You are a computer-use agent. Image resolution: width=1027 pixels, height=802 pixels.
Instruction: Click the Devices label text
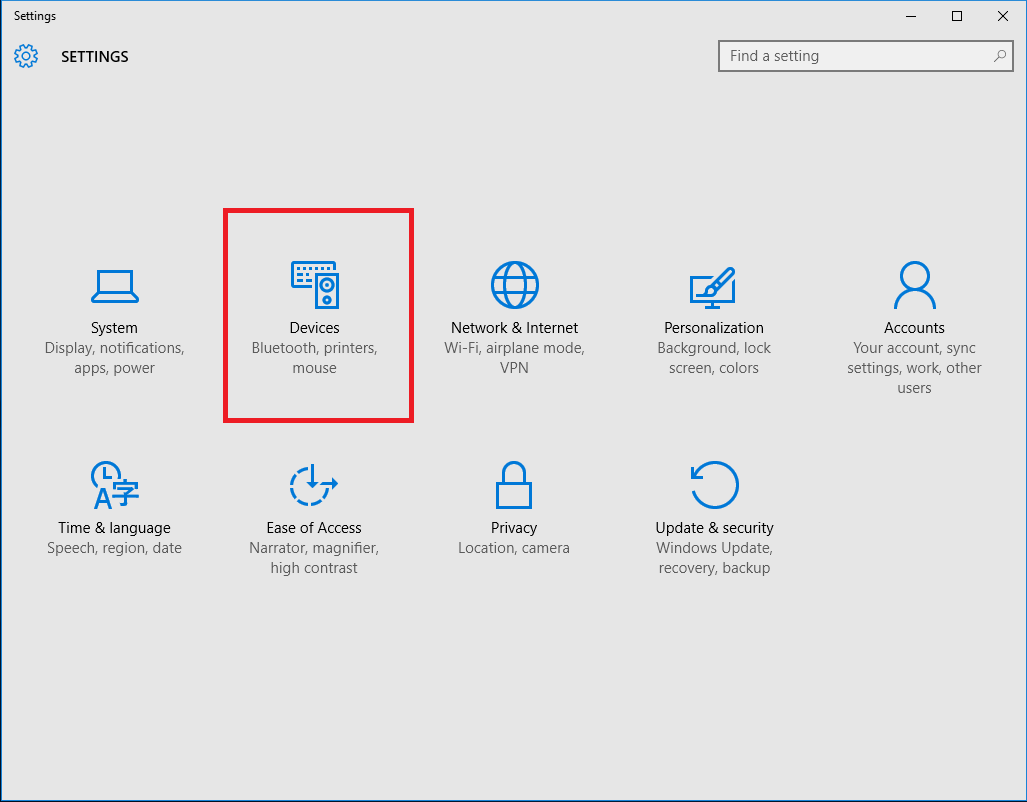[x=314, y=328]
